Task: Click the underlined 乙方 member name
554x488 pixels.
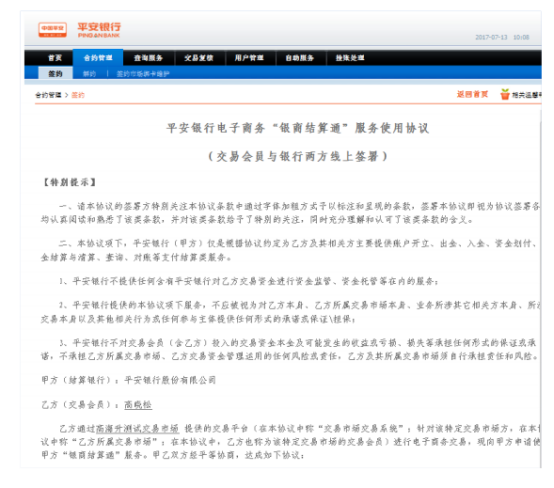Action: tap(138, 405)
